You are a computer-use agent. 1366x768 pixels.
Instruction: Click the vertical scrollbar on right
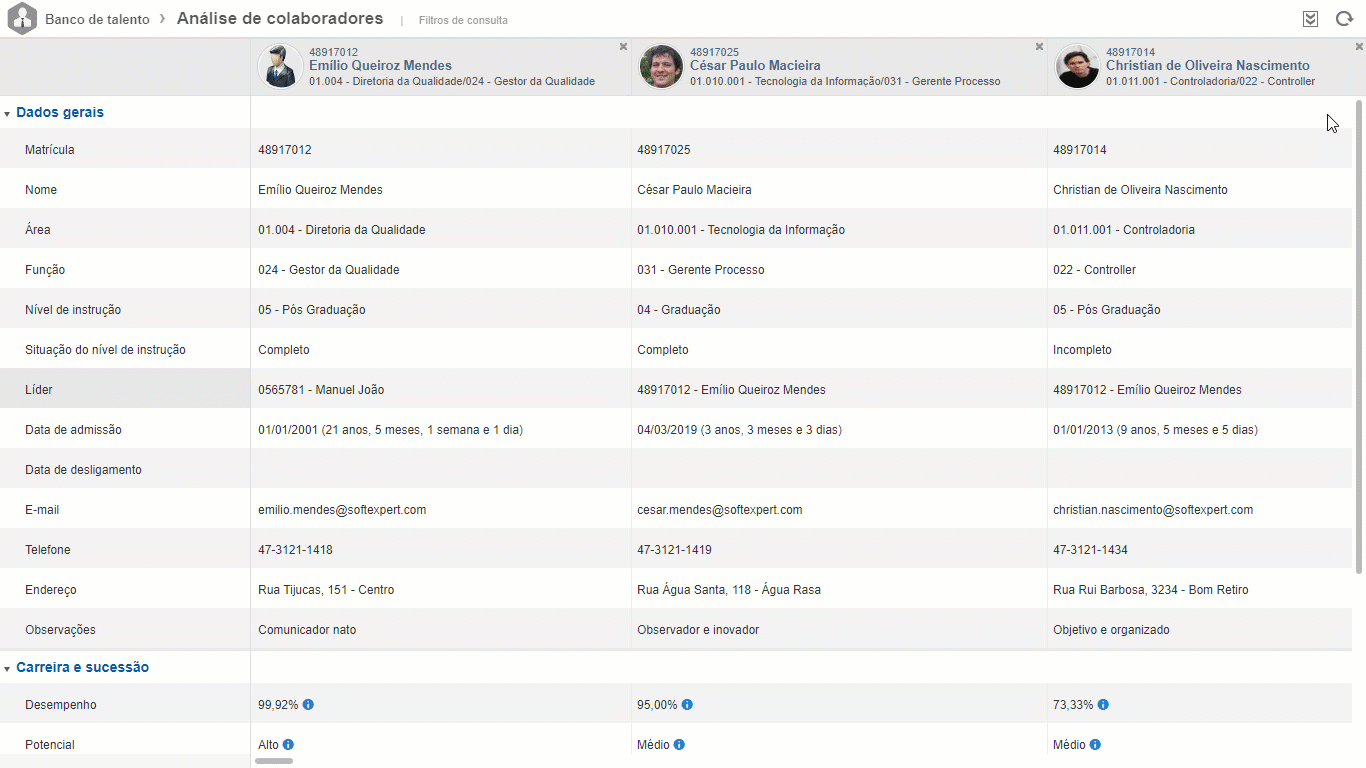click(x=1359, y=335)
